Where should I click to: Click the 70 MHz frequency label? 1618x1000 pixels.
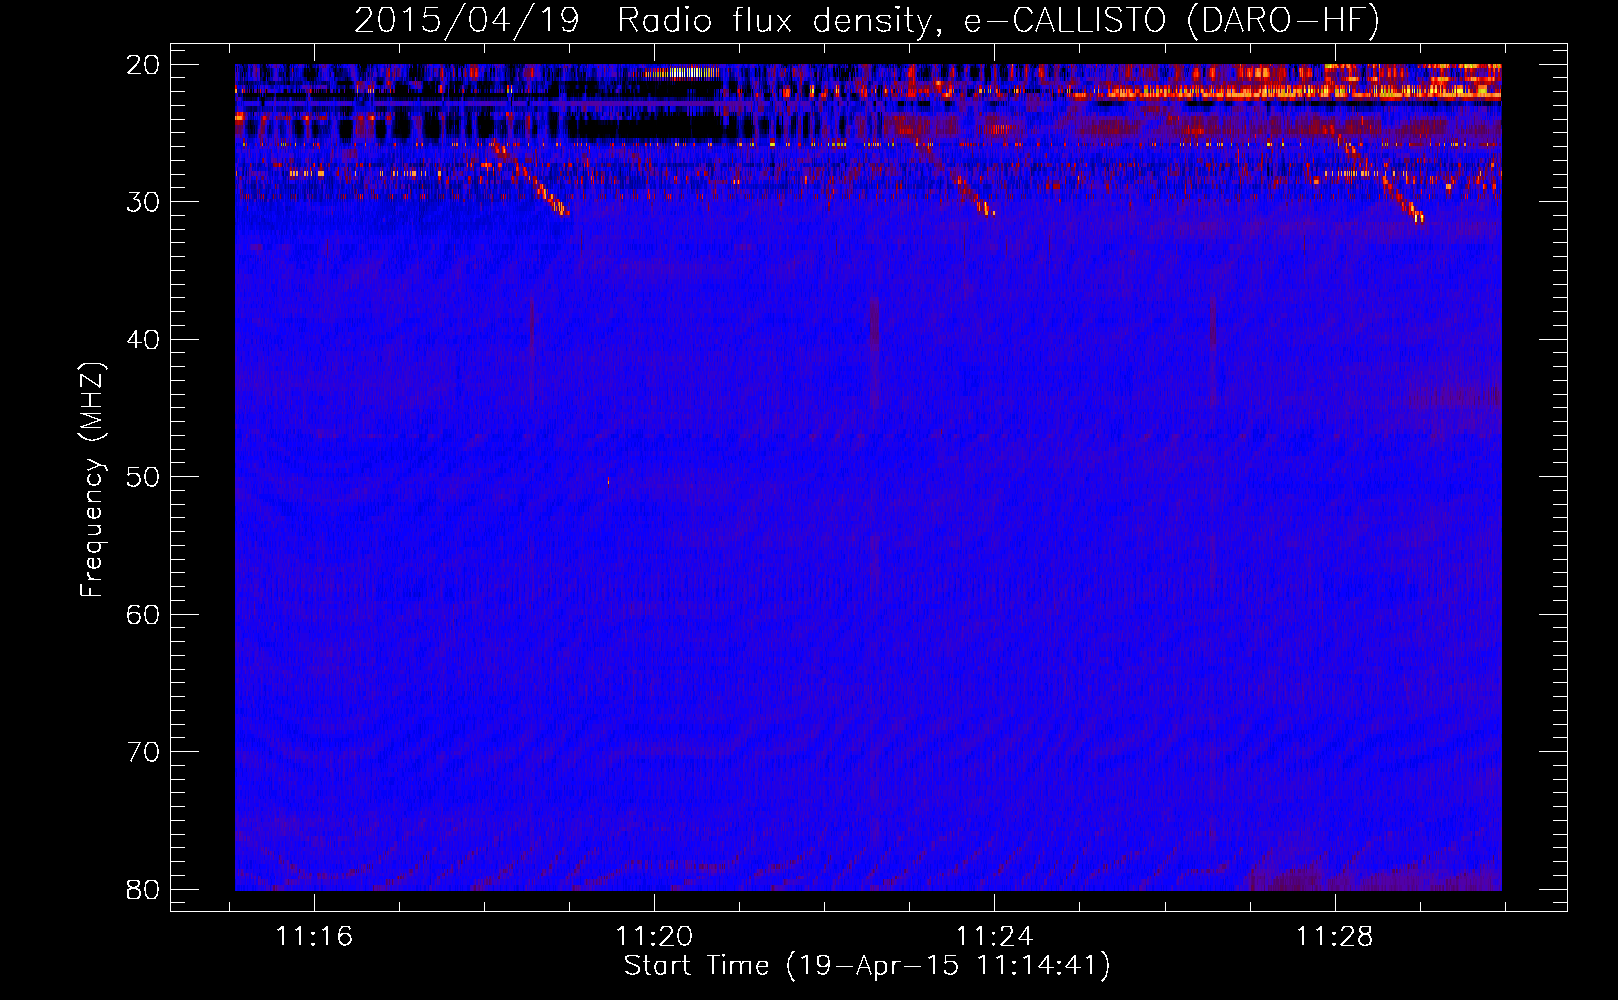click(x=143, y=752)
